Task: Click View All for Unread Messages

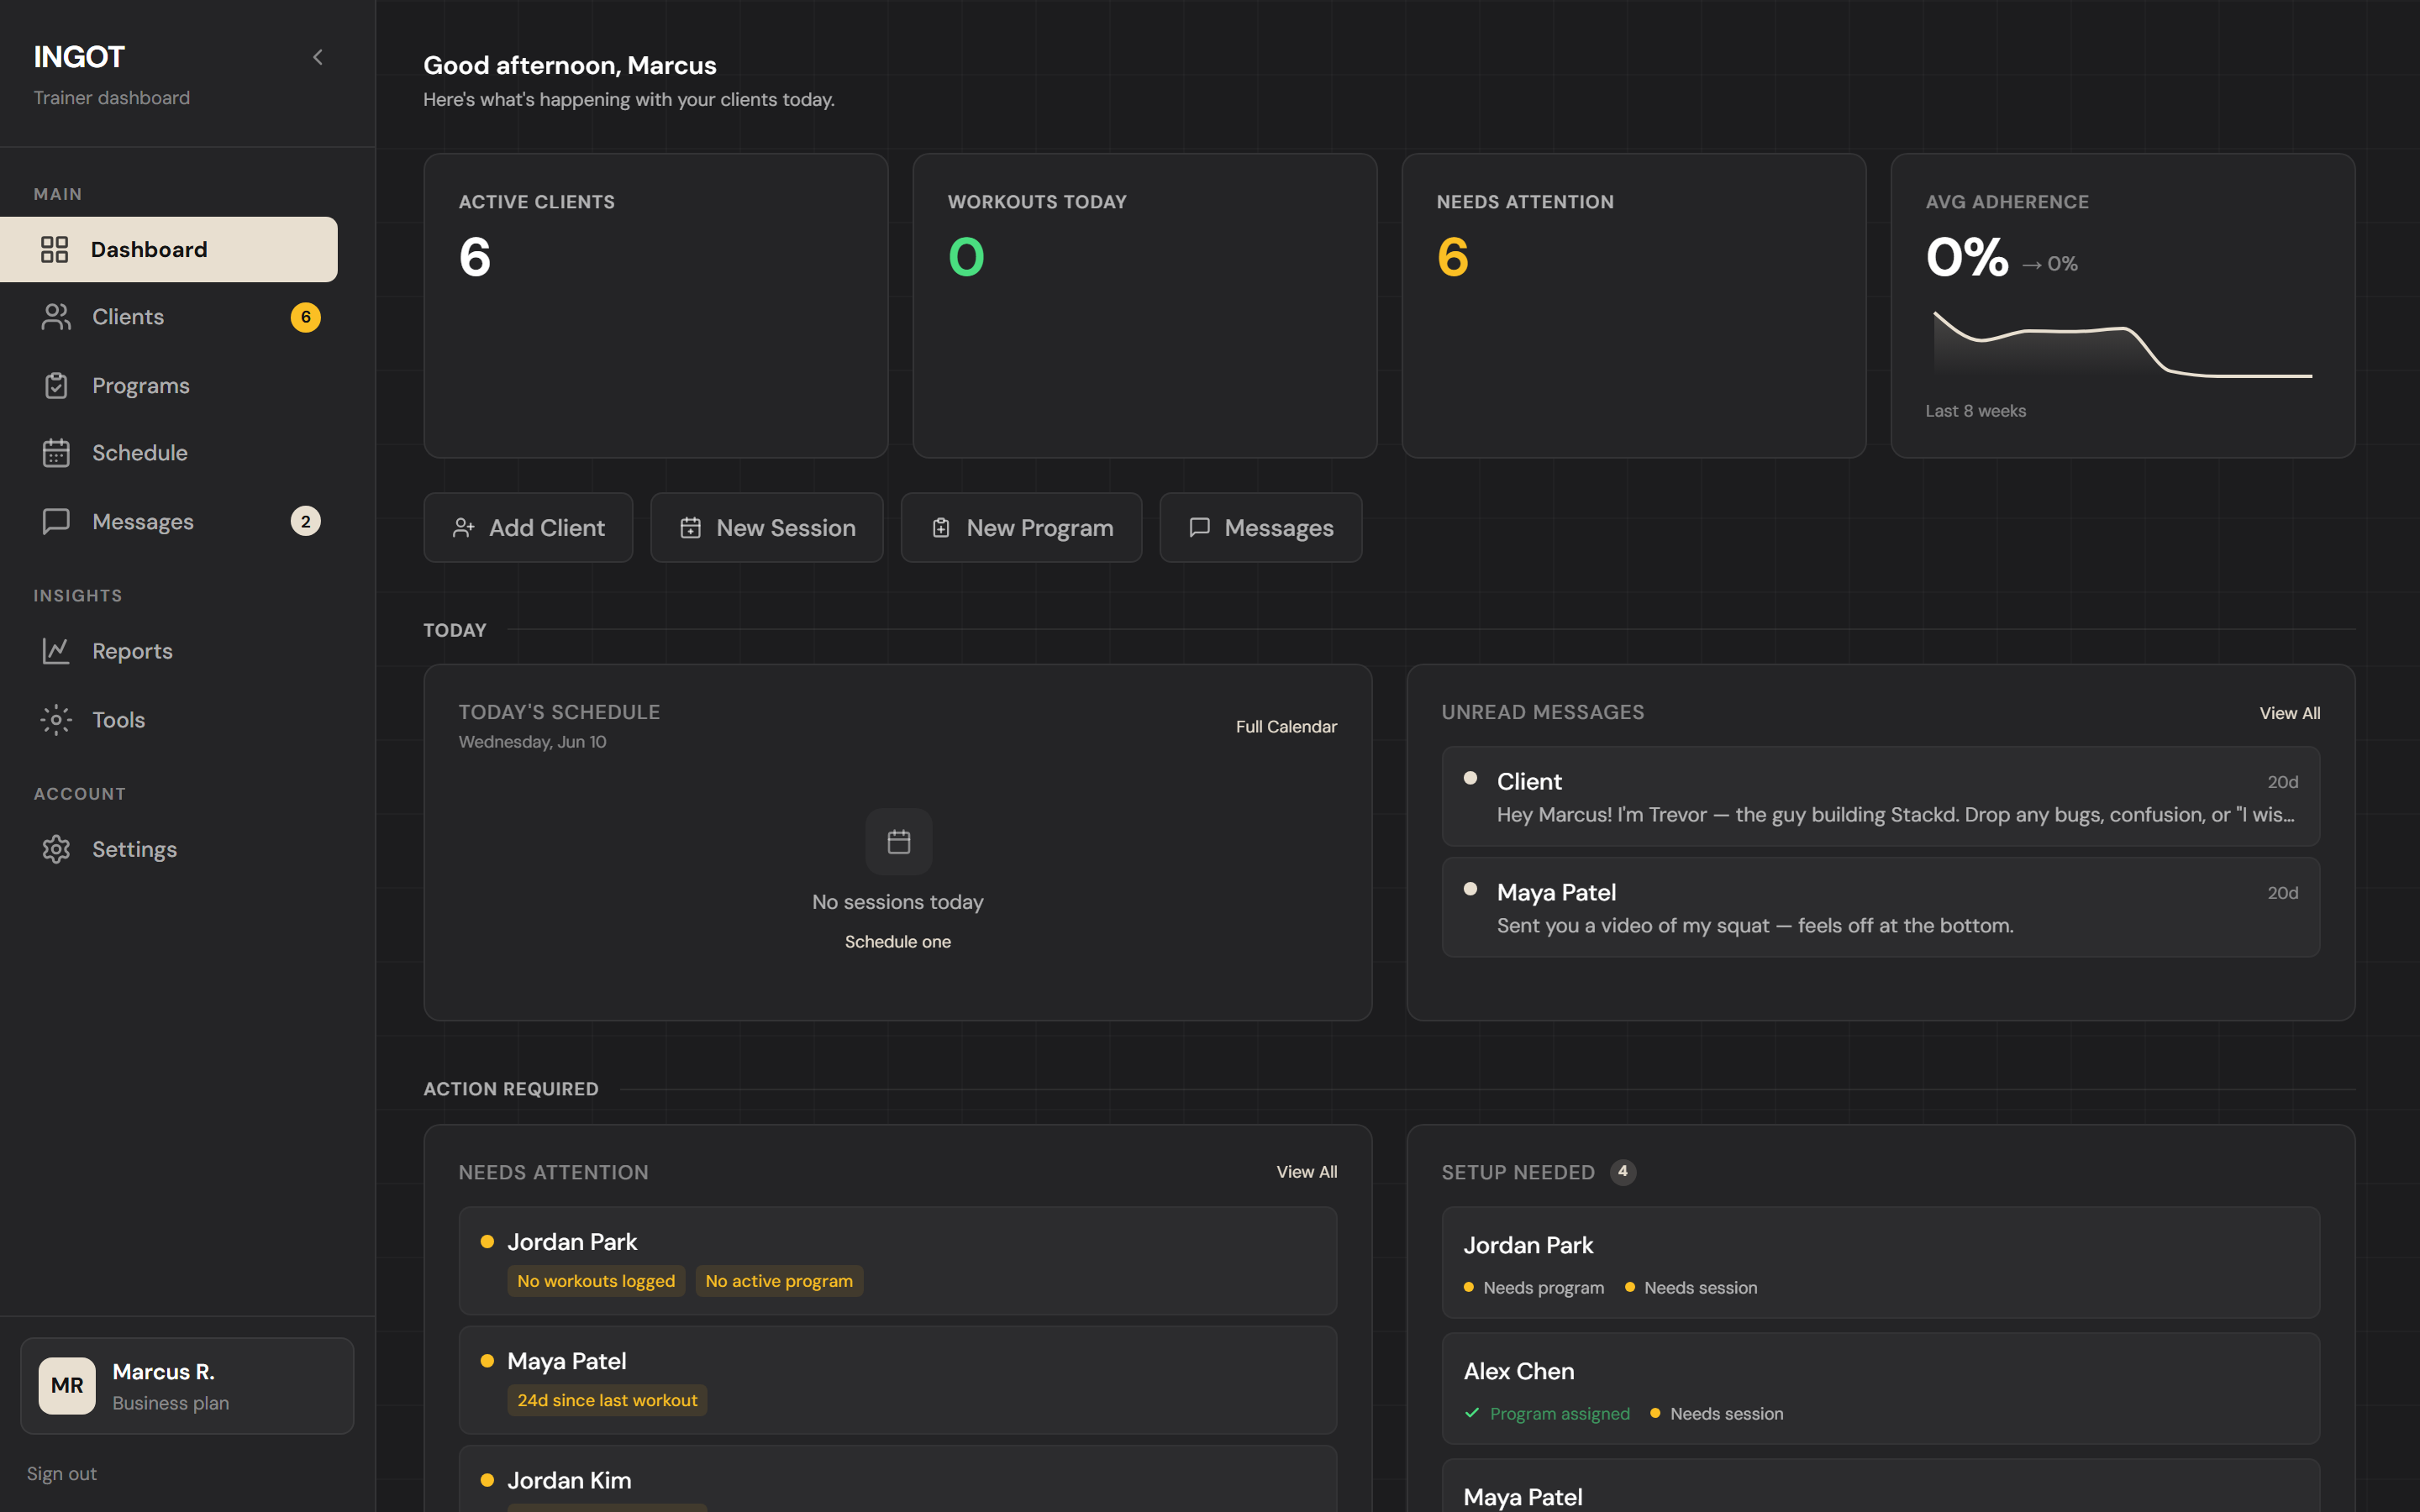Action: click(x=2290, y=713)
